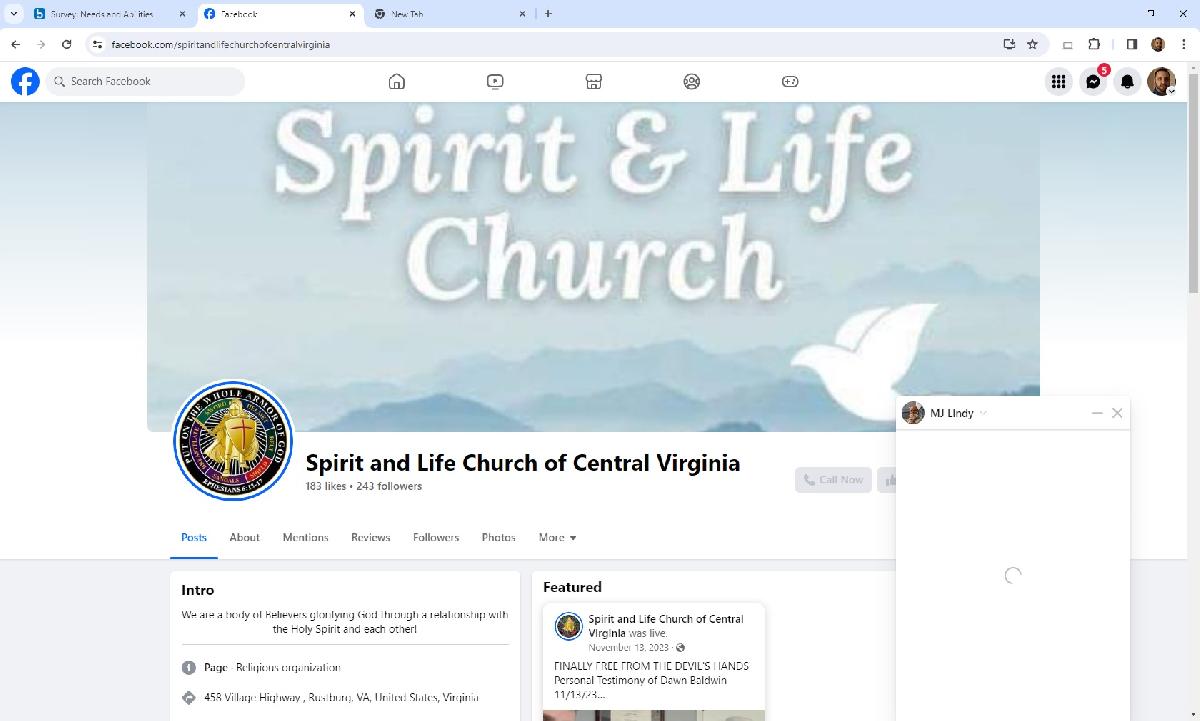
Task: Open the Facebook Home icon
Action: [397, 82]
